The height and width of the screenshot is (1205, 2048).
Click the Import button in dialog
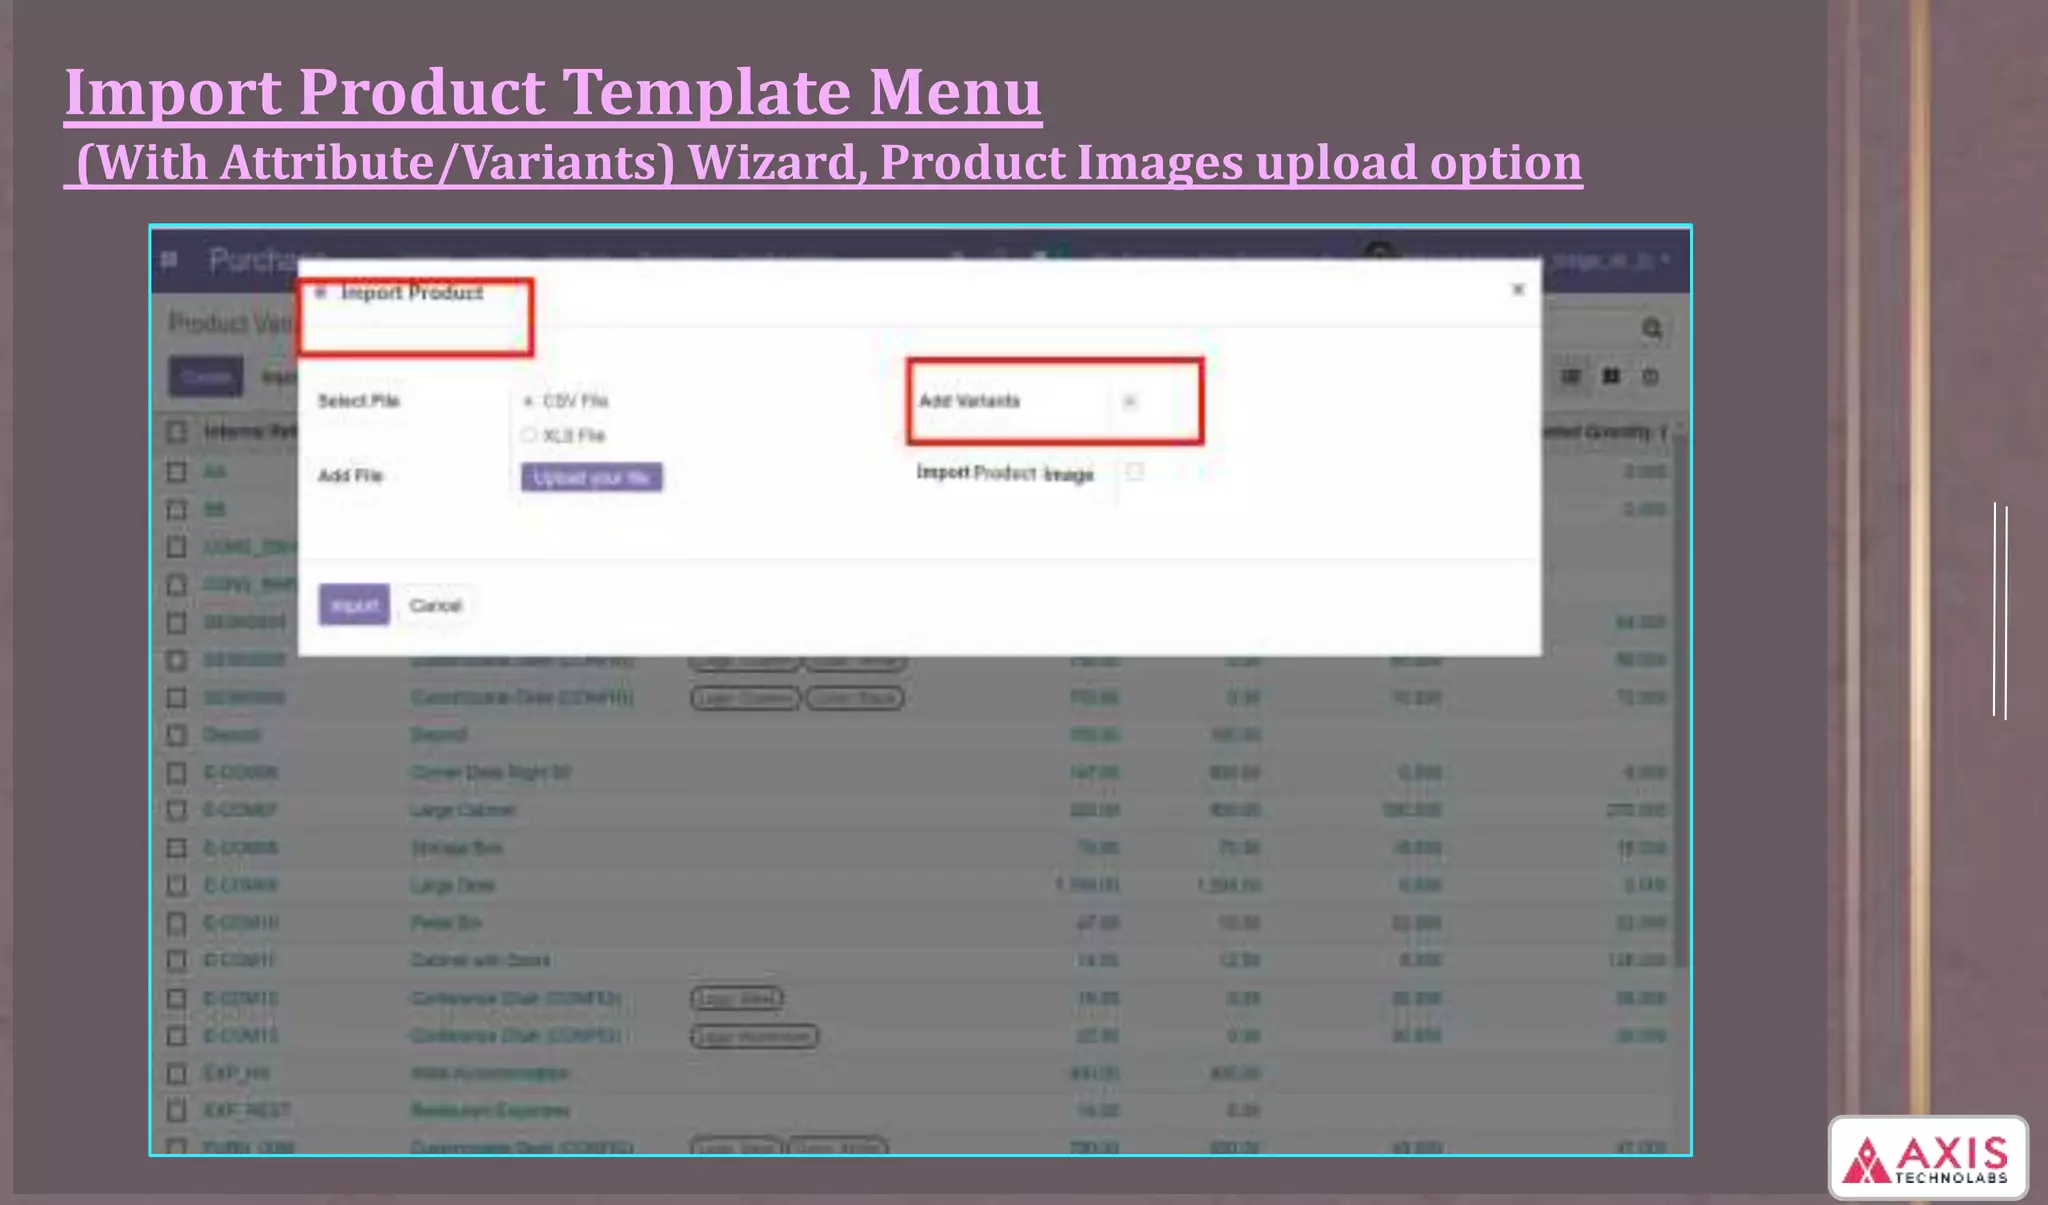pos(354,605)
